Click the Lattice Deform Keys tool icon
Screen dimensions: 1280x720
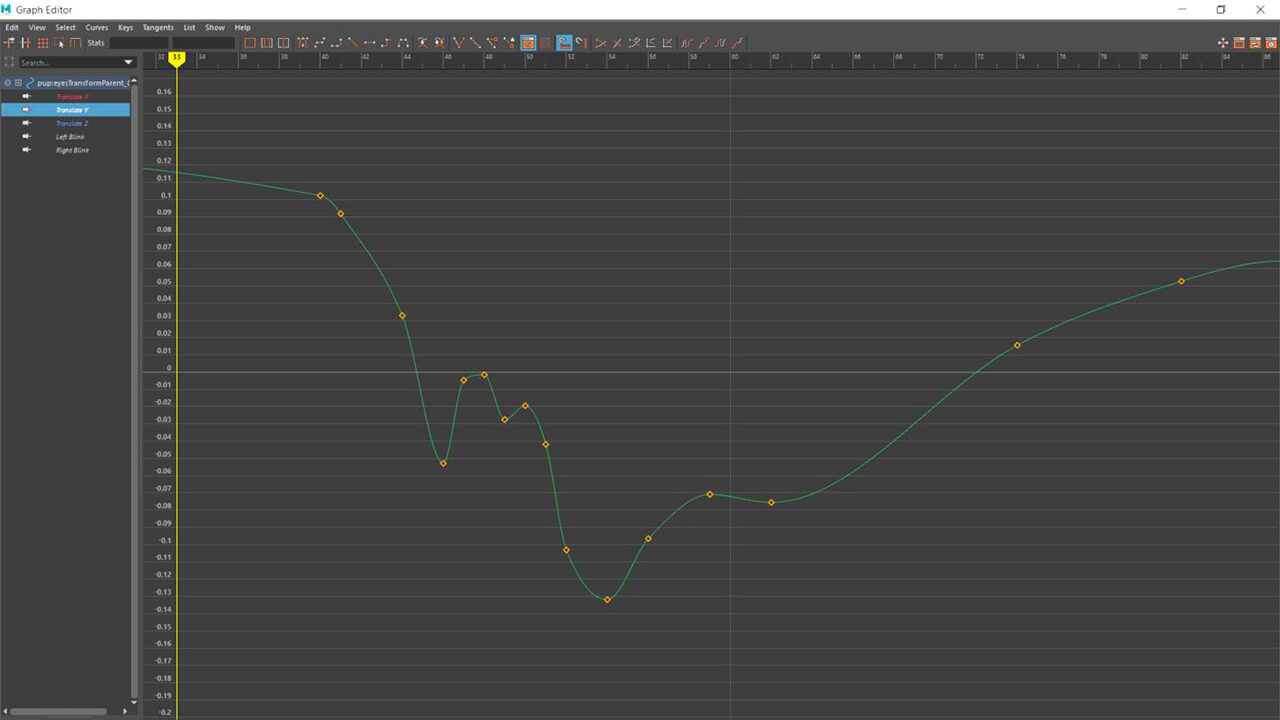pos(43,43)
